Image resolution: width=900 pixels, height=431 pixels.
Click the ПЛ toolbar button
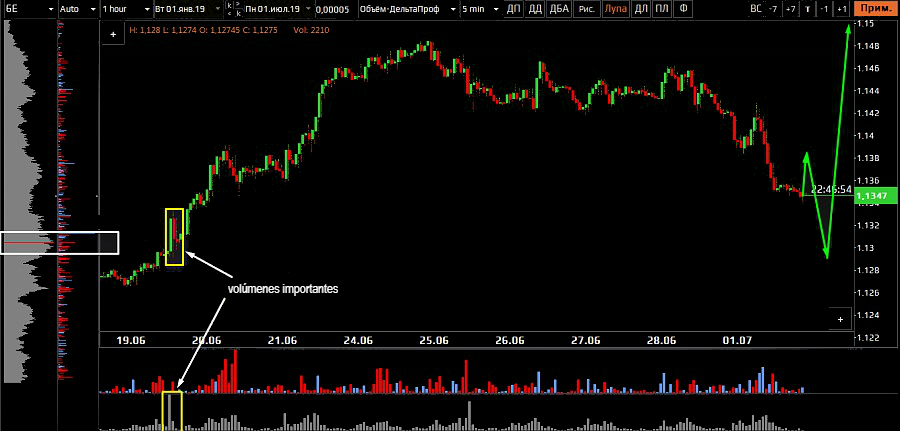tap(661, 9)
